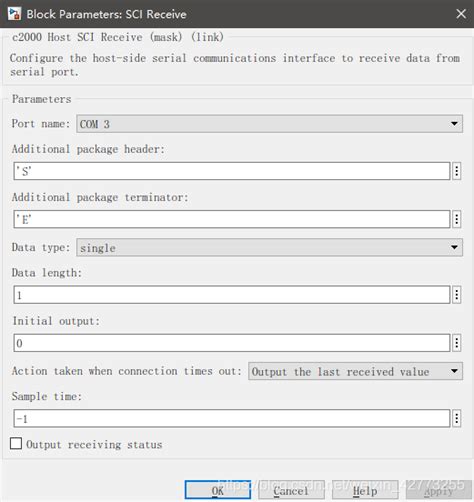Open options menu beside Additional package terminator field

(x=457, y=219)
